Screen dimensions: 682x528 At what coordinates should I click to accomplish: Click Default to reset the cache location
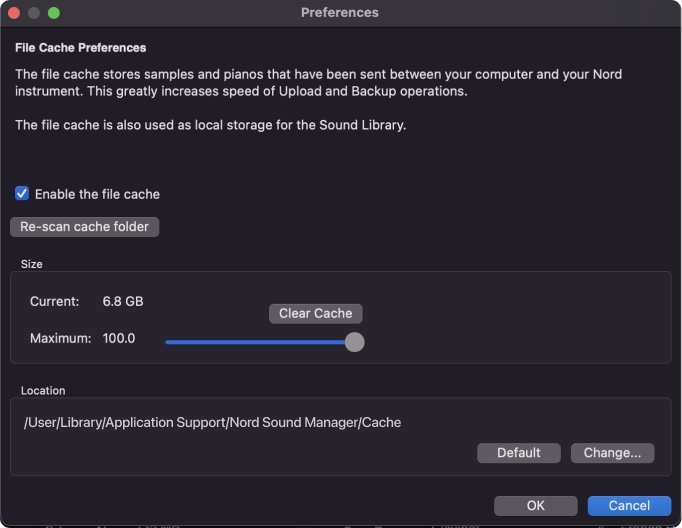518,453
